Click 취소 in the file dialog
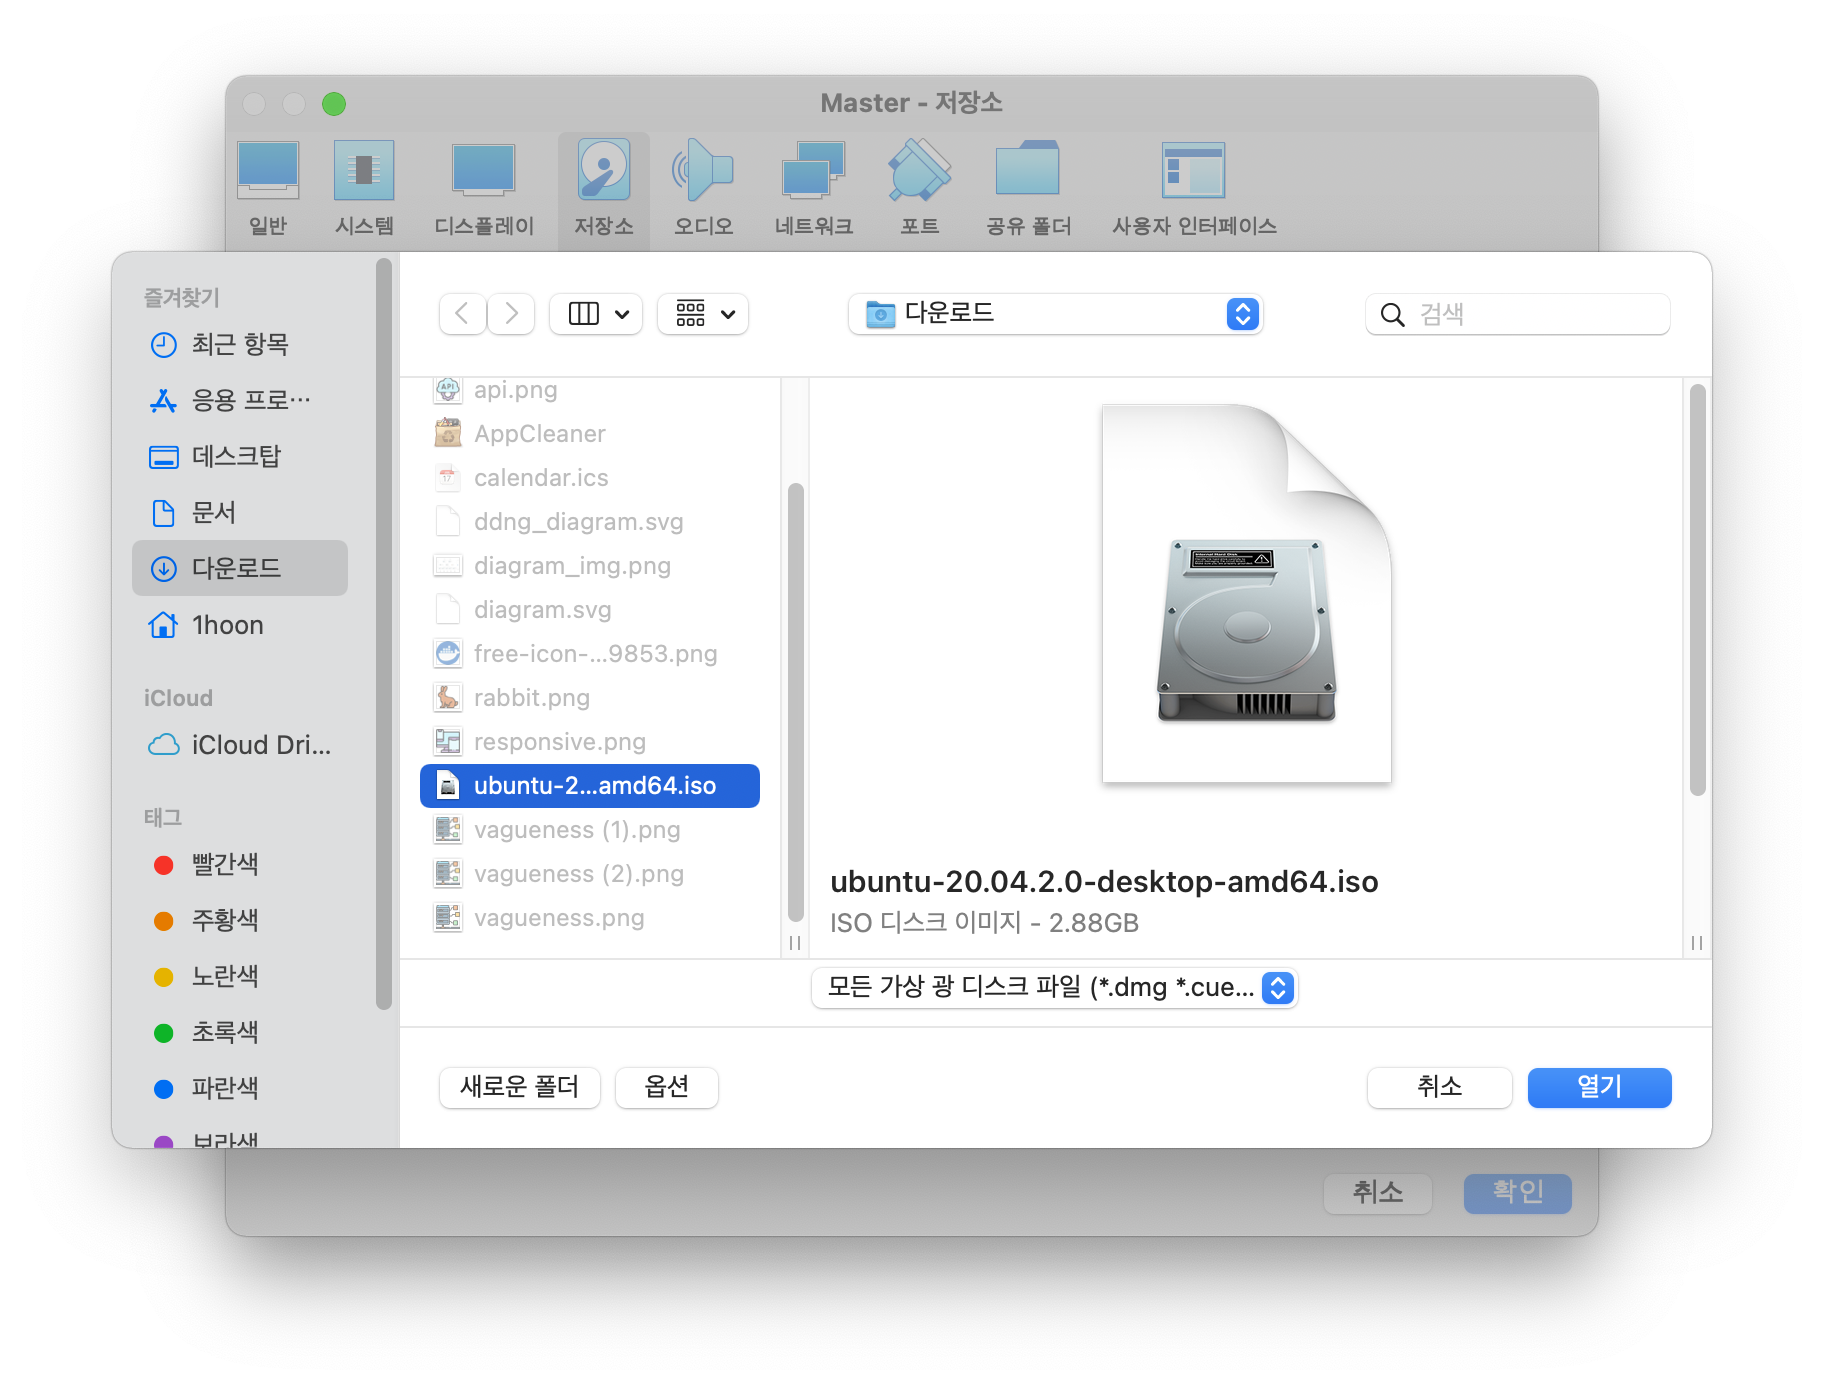Image resolution: width=1824 pixels, height=1384 pixels. [1440, 1088]
